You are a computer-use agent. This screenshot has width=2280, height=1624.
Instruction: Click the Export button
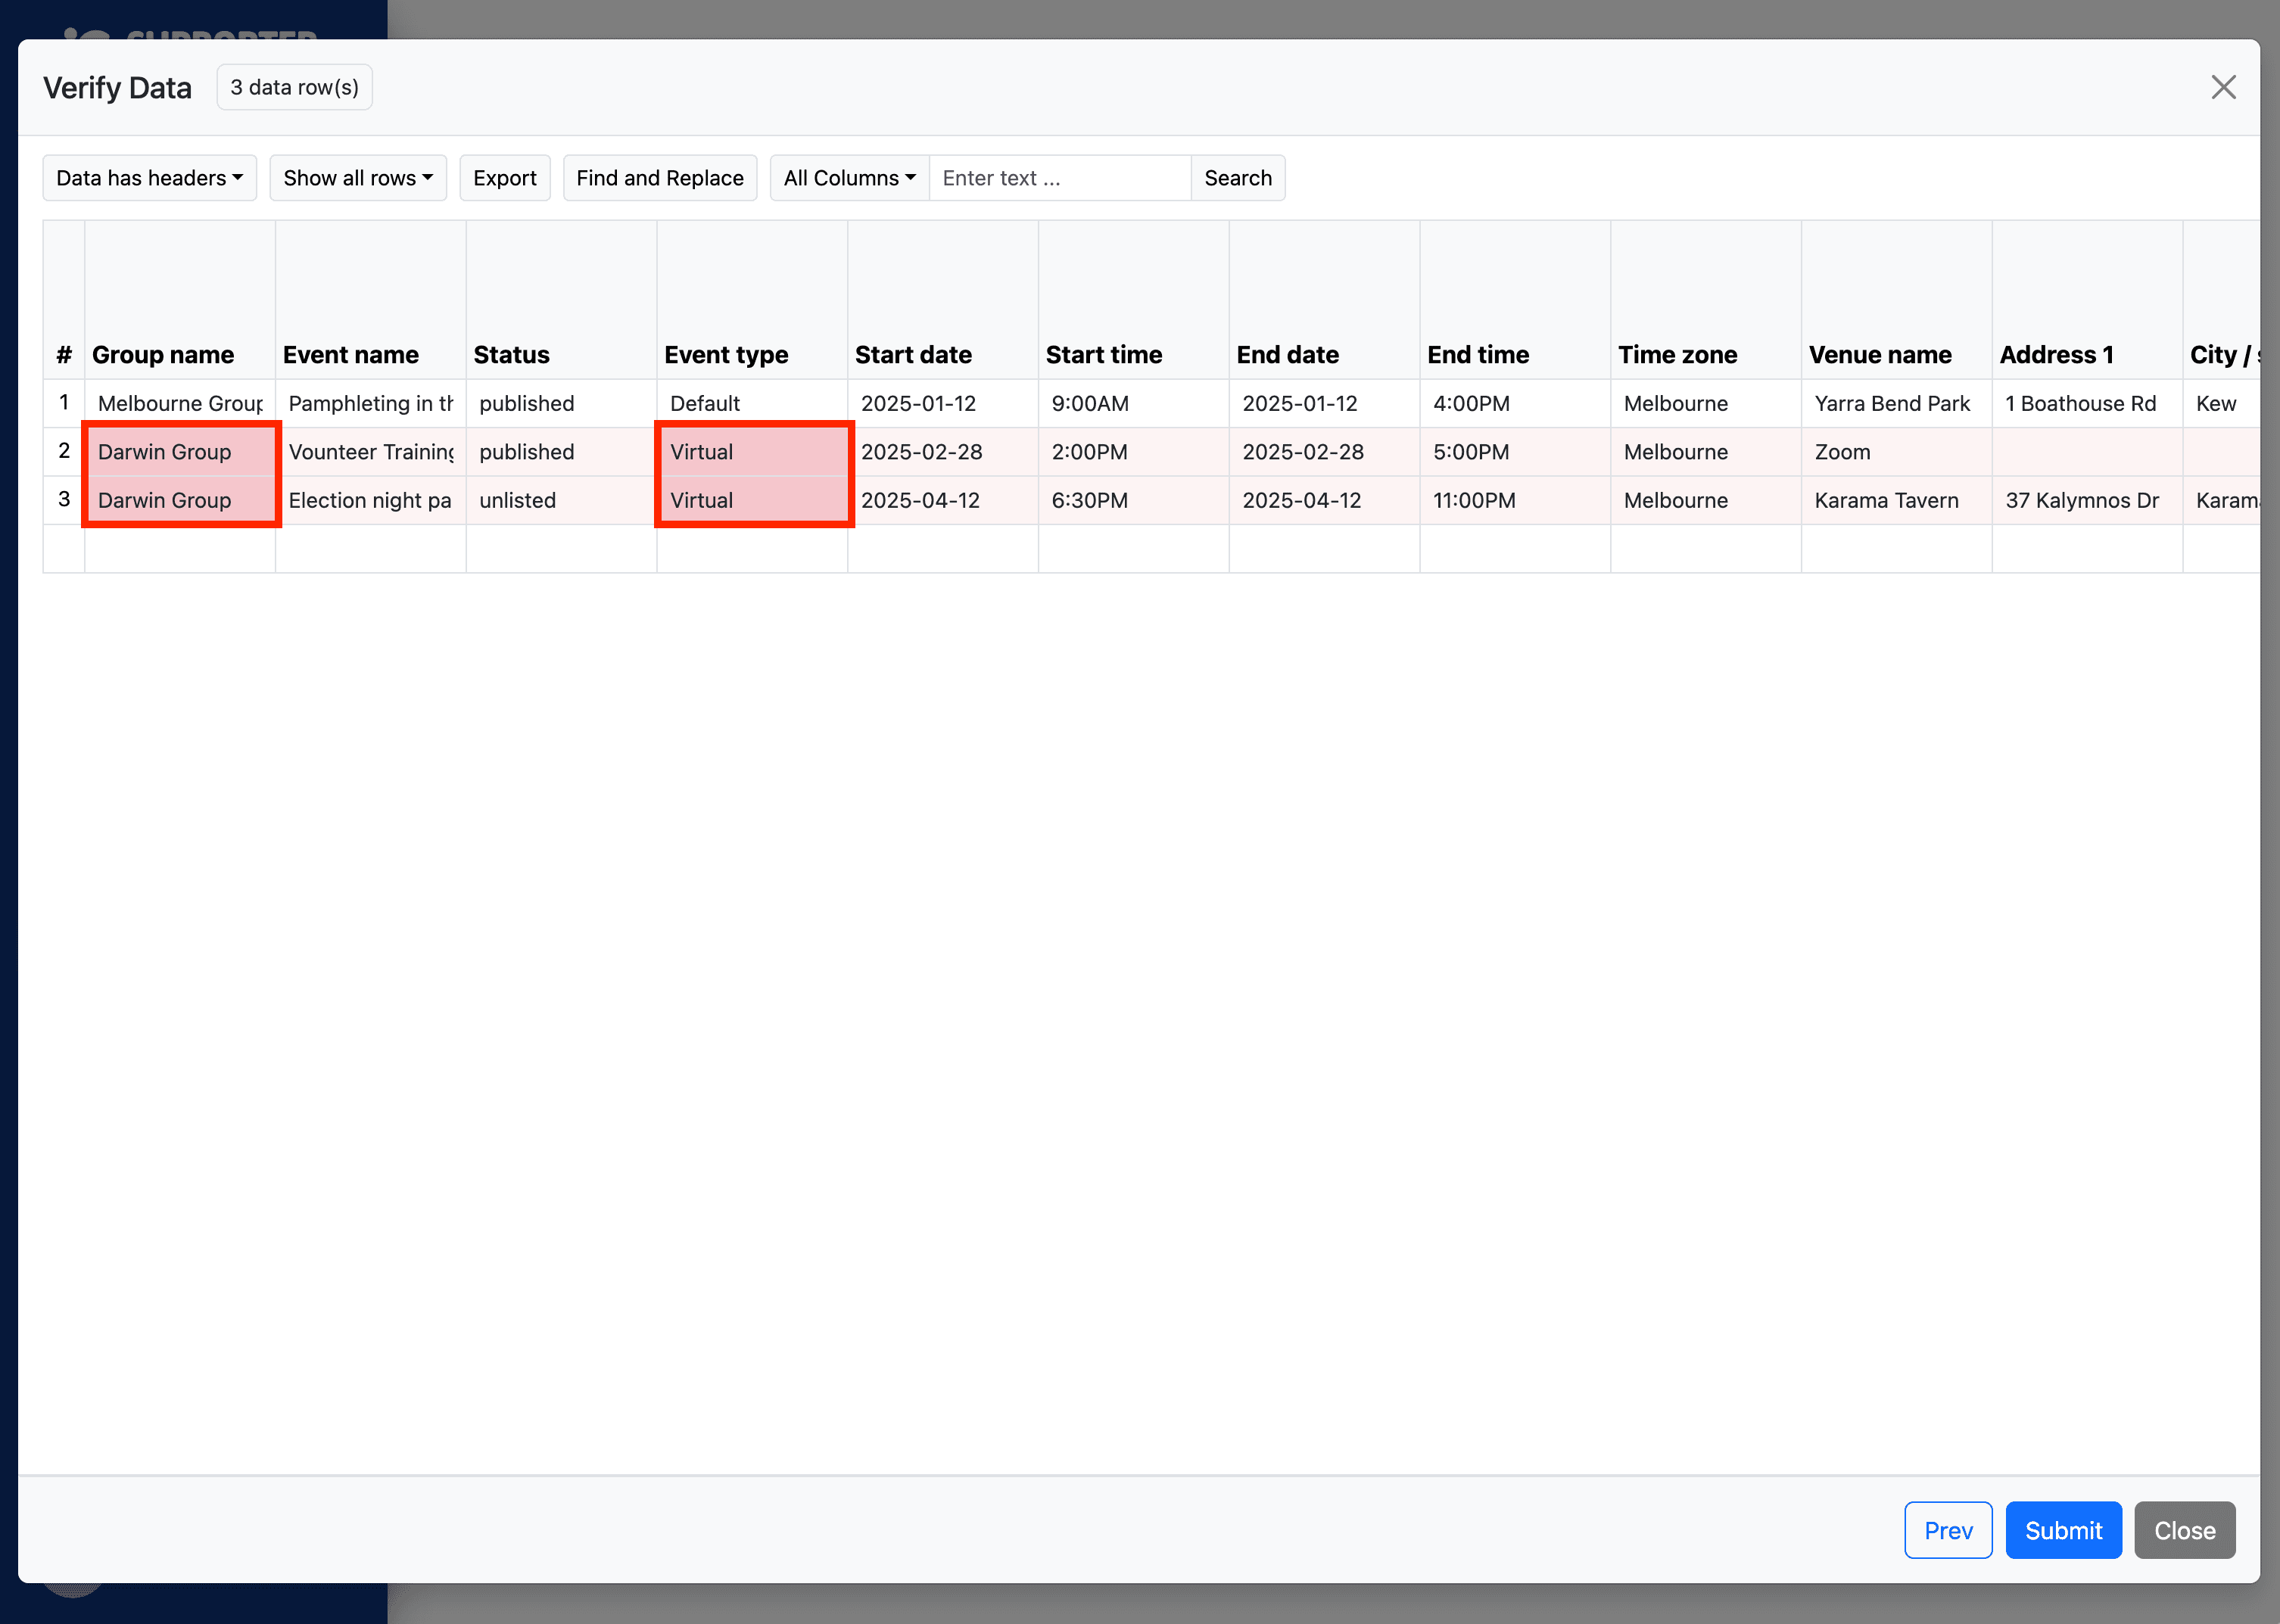pyautogui.click(x=504, y=178)
